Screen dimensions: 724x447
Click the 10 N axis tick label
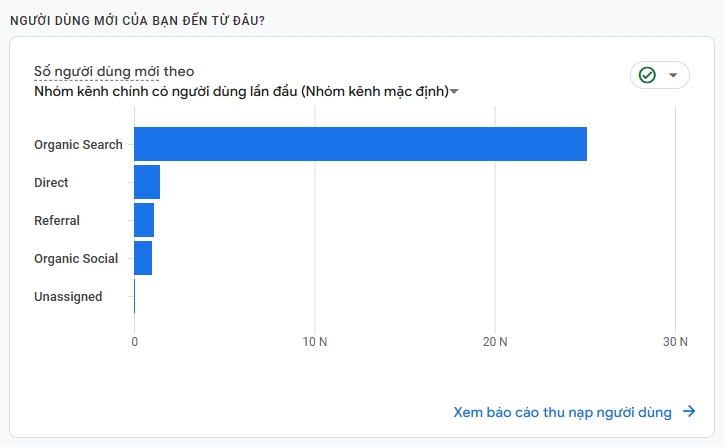pos(315,342)
